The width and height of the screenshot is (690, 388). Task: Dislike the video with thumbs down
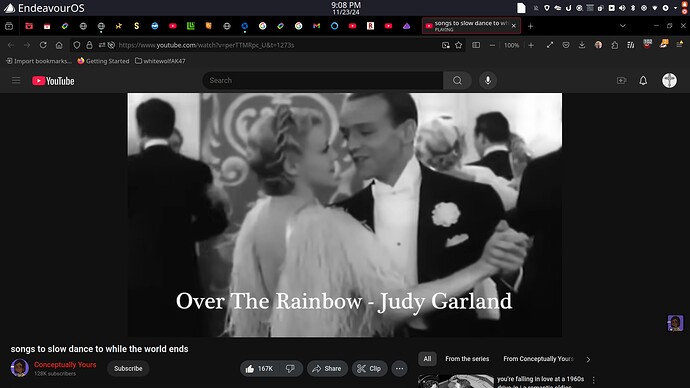click(291, 369)
